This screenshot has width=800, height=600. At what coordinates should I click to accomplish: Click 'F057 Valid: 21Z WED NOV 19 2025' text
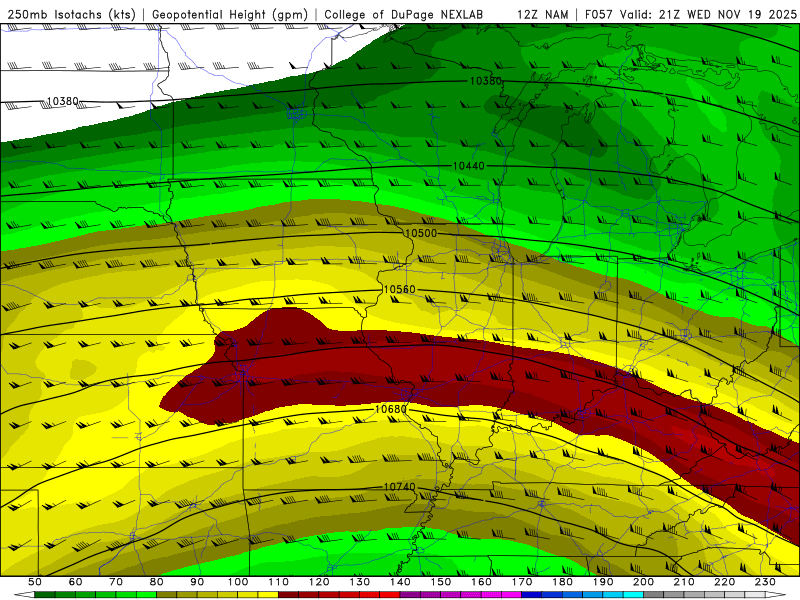tap(690, 15)
